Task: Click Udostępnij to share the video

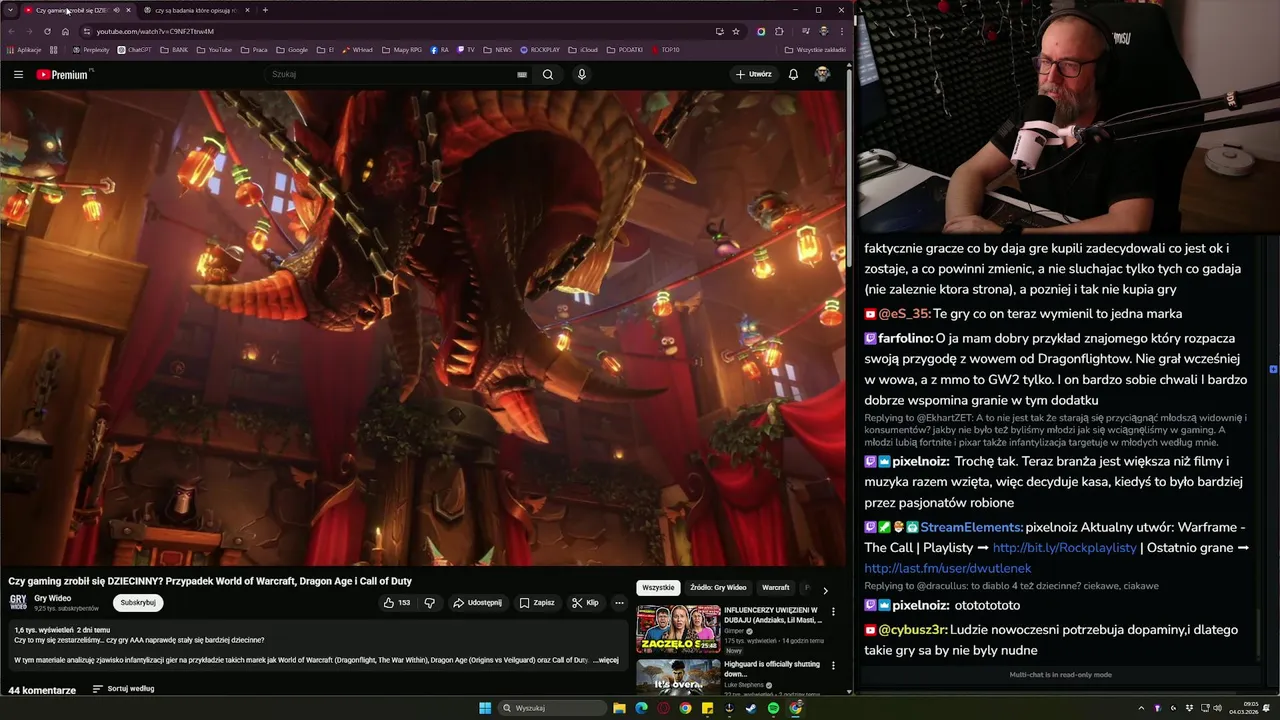Action: 477,603
